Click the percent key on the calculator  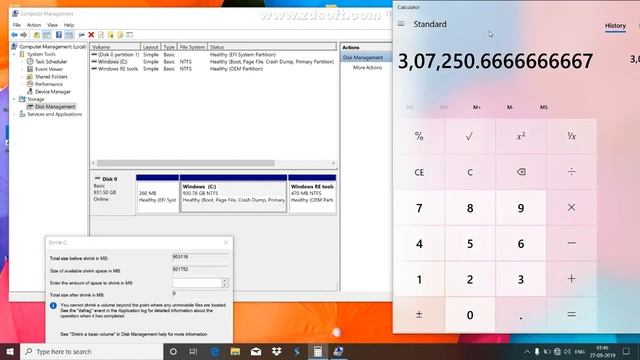pos(419,136)
